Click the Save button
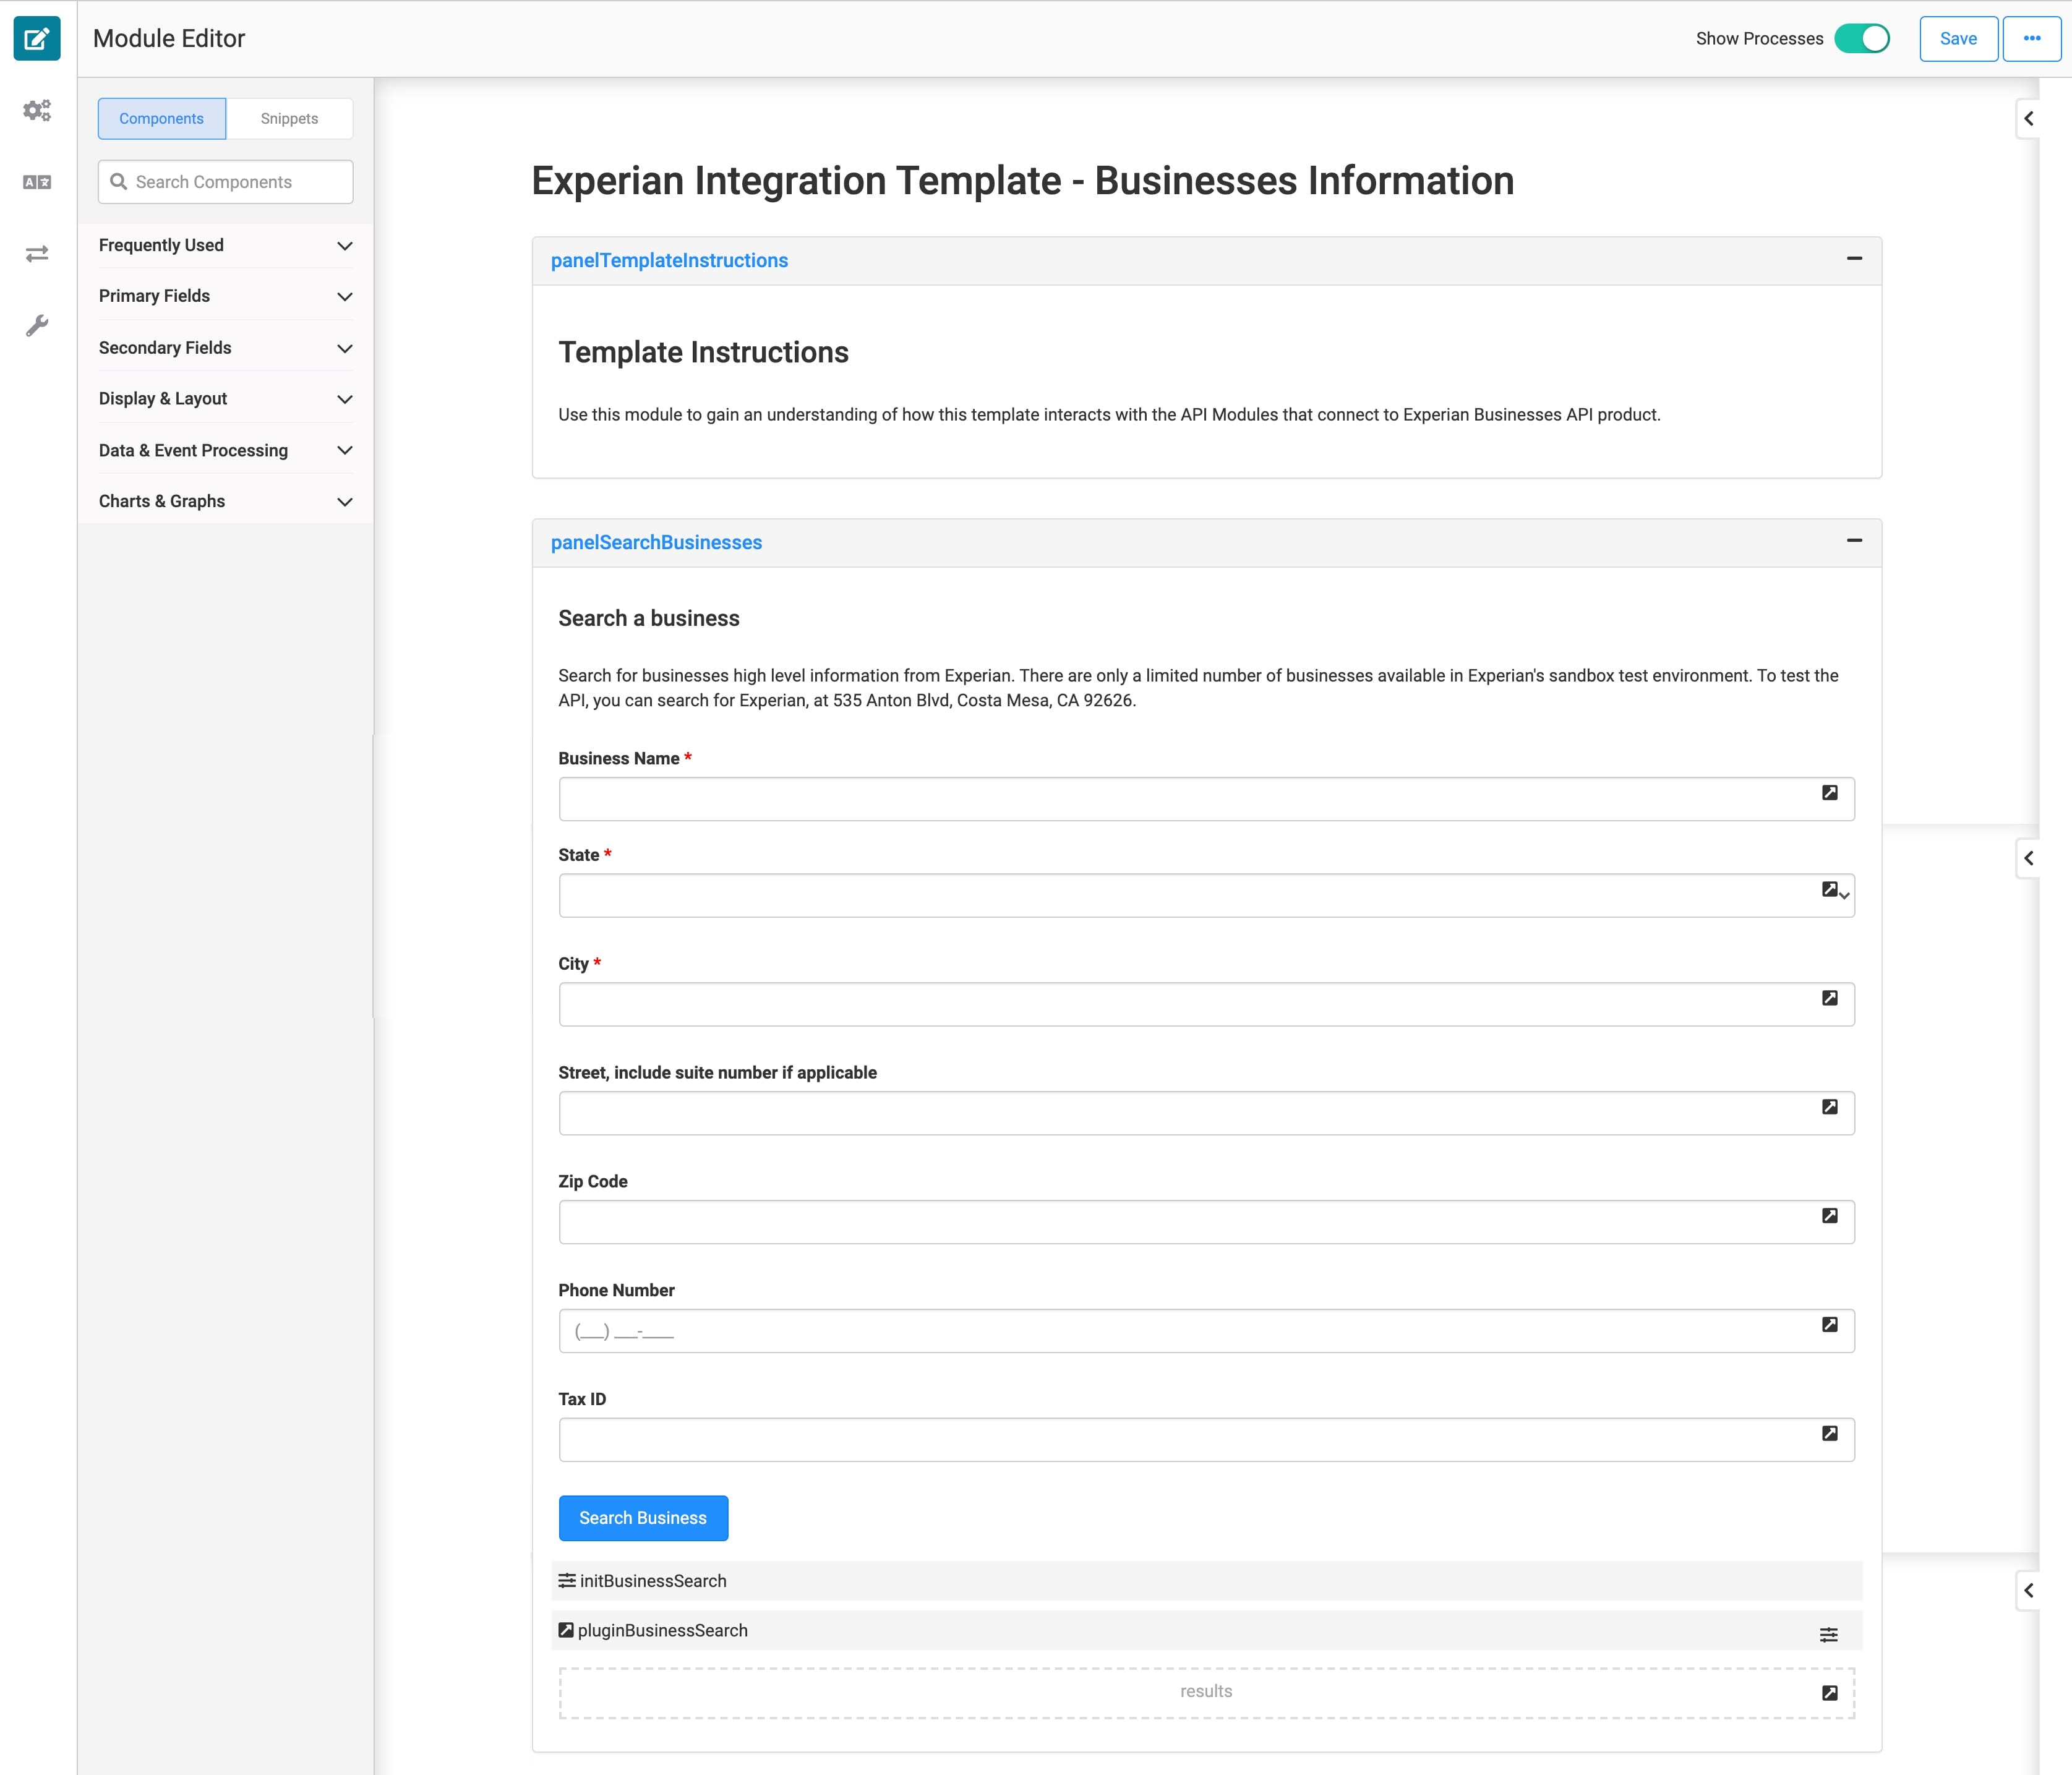This screenshot has width=2072, height=1775. pyautogui.click(x=1958, y=39)
